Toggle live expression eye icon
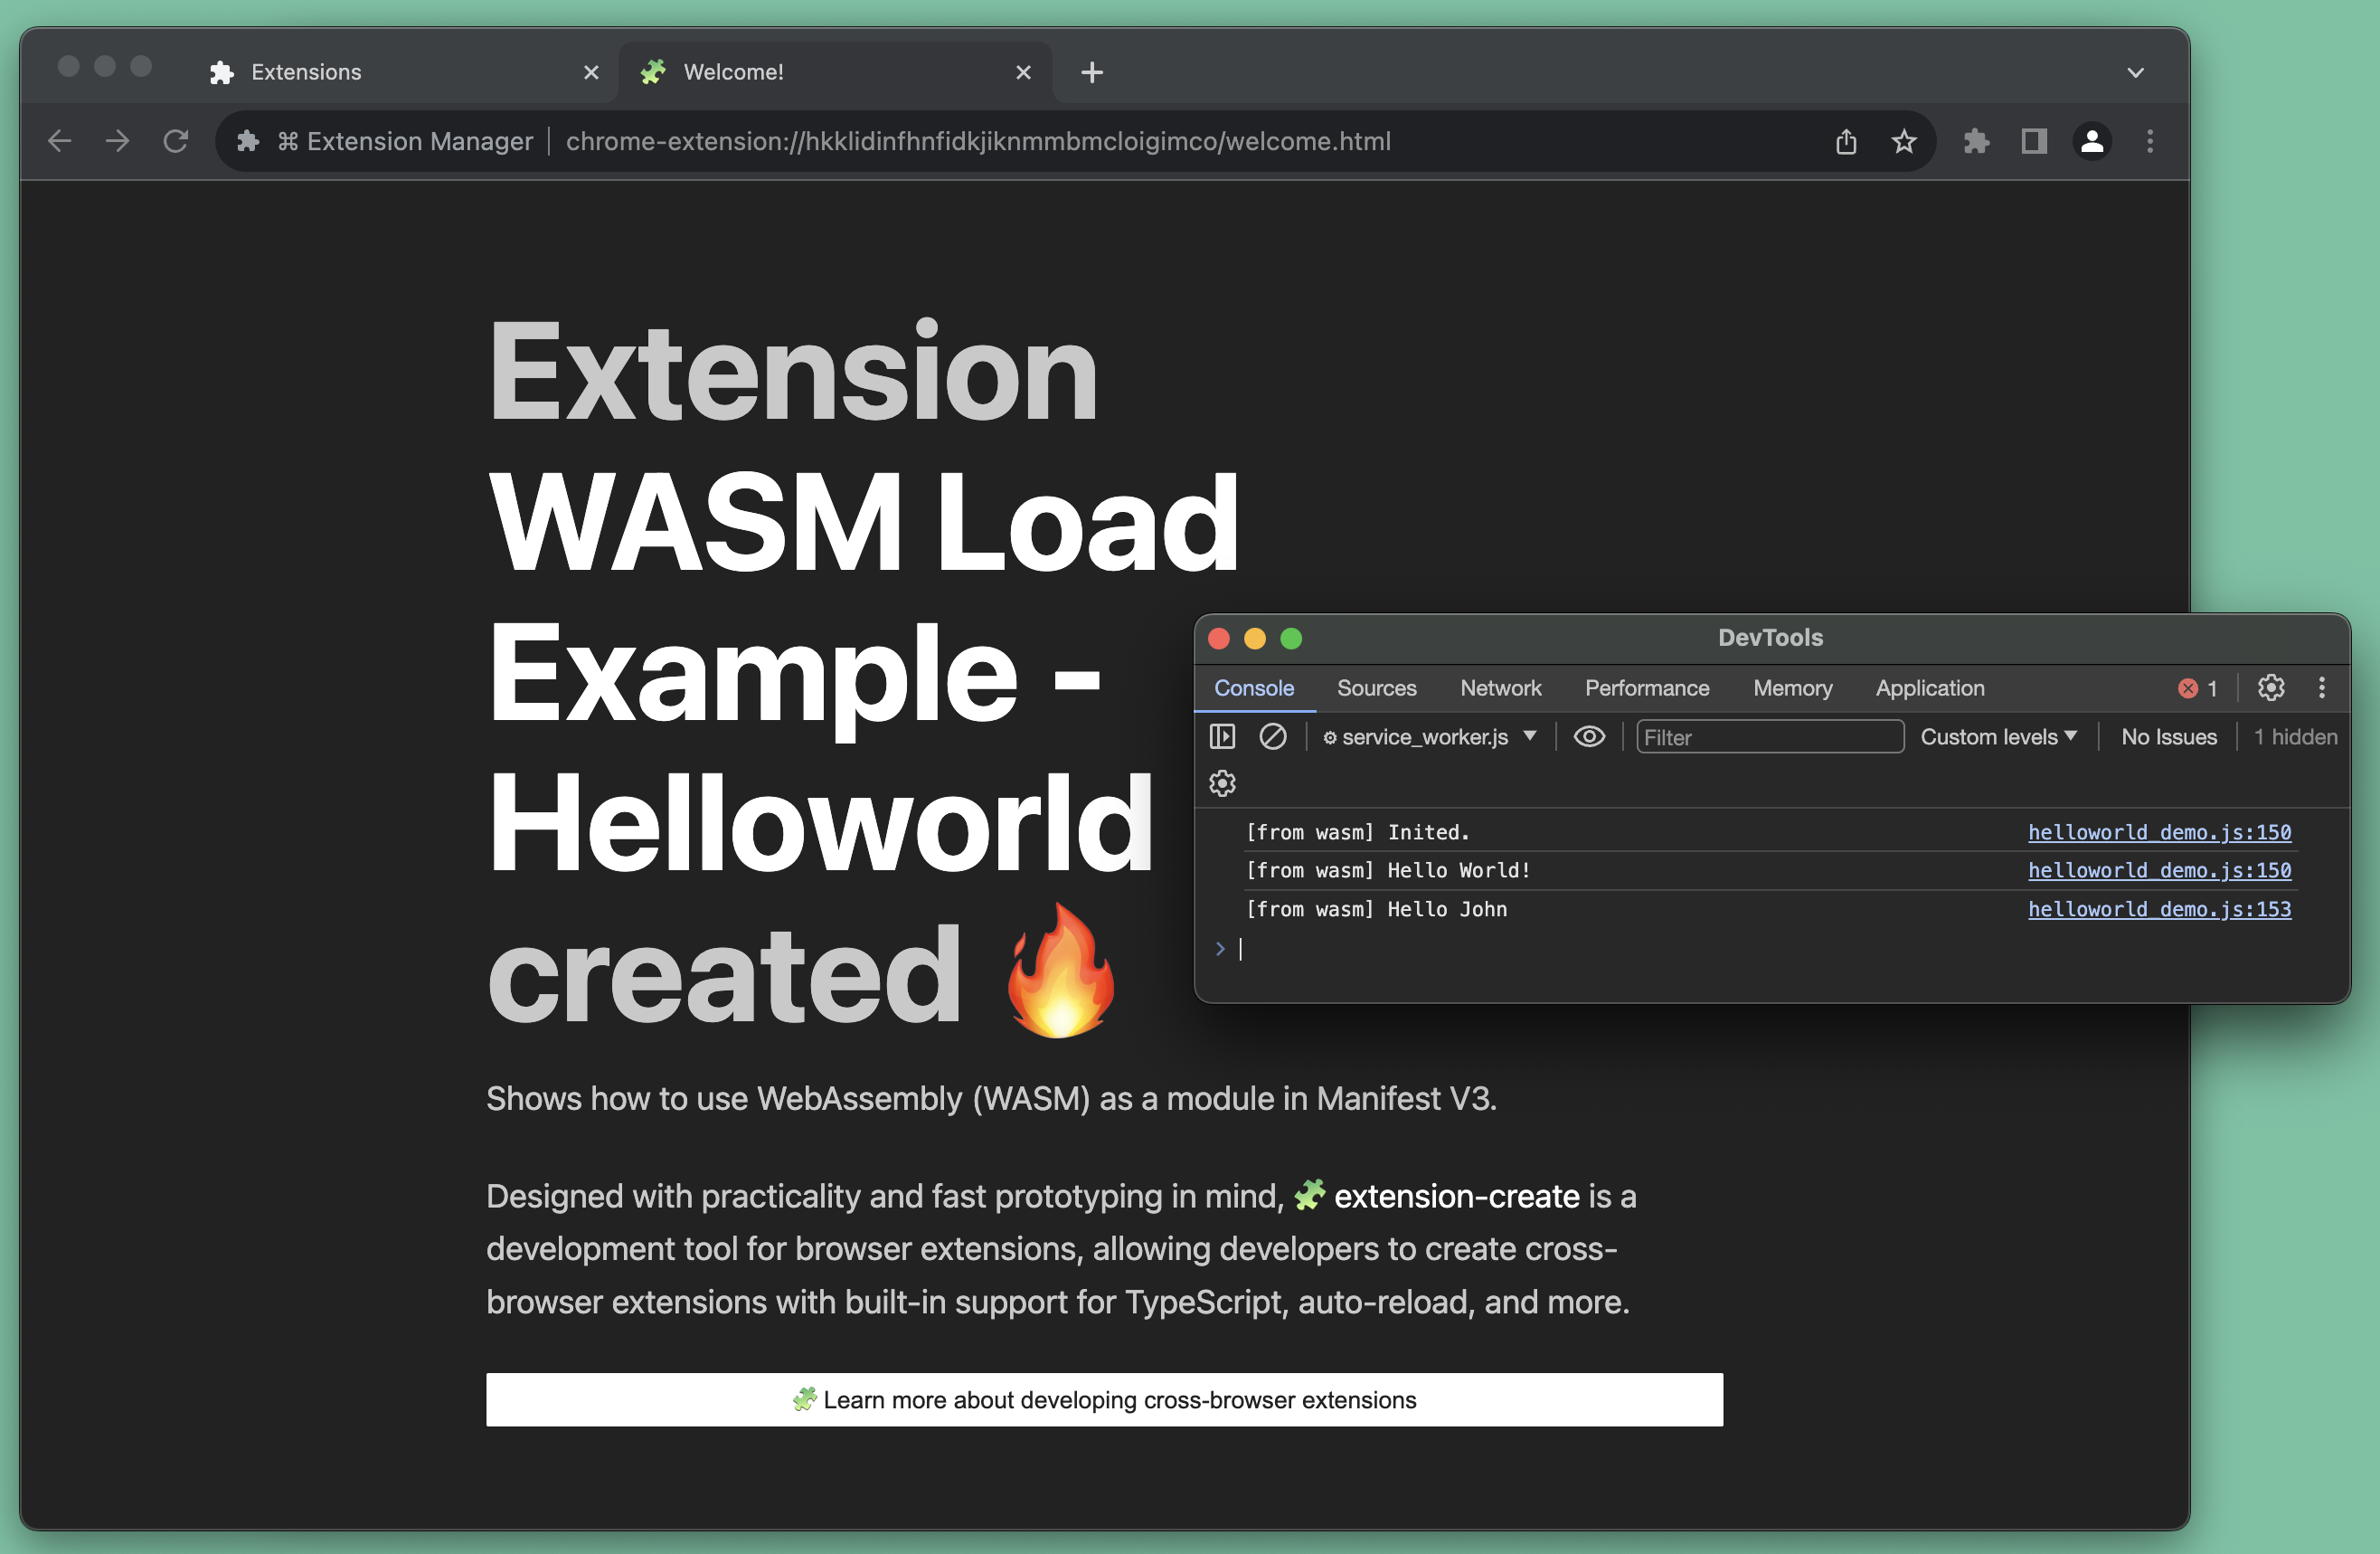Image resolution: width=2380 pixels, height=1554 pixels. (x=1589, y=737)
